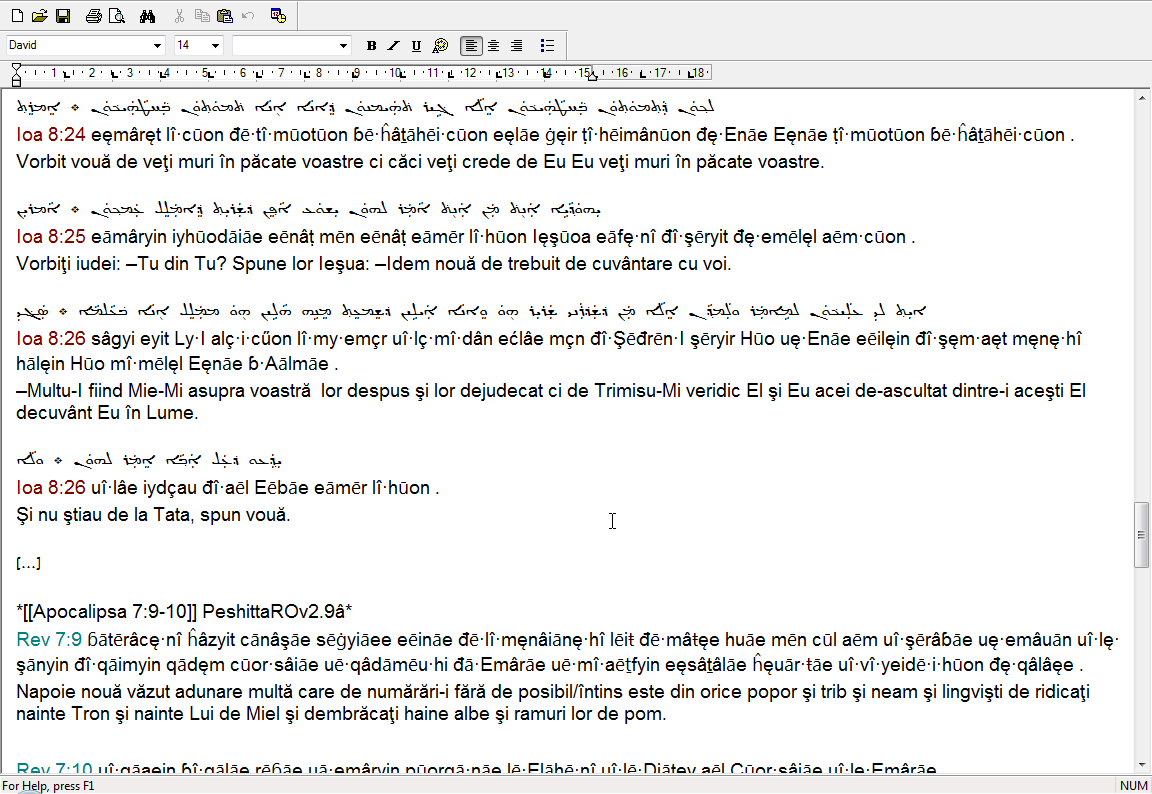Toggle Underline formatting
Image resolution: width=1152 pixels, height=794 pixels.
(x=417, y=46)
